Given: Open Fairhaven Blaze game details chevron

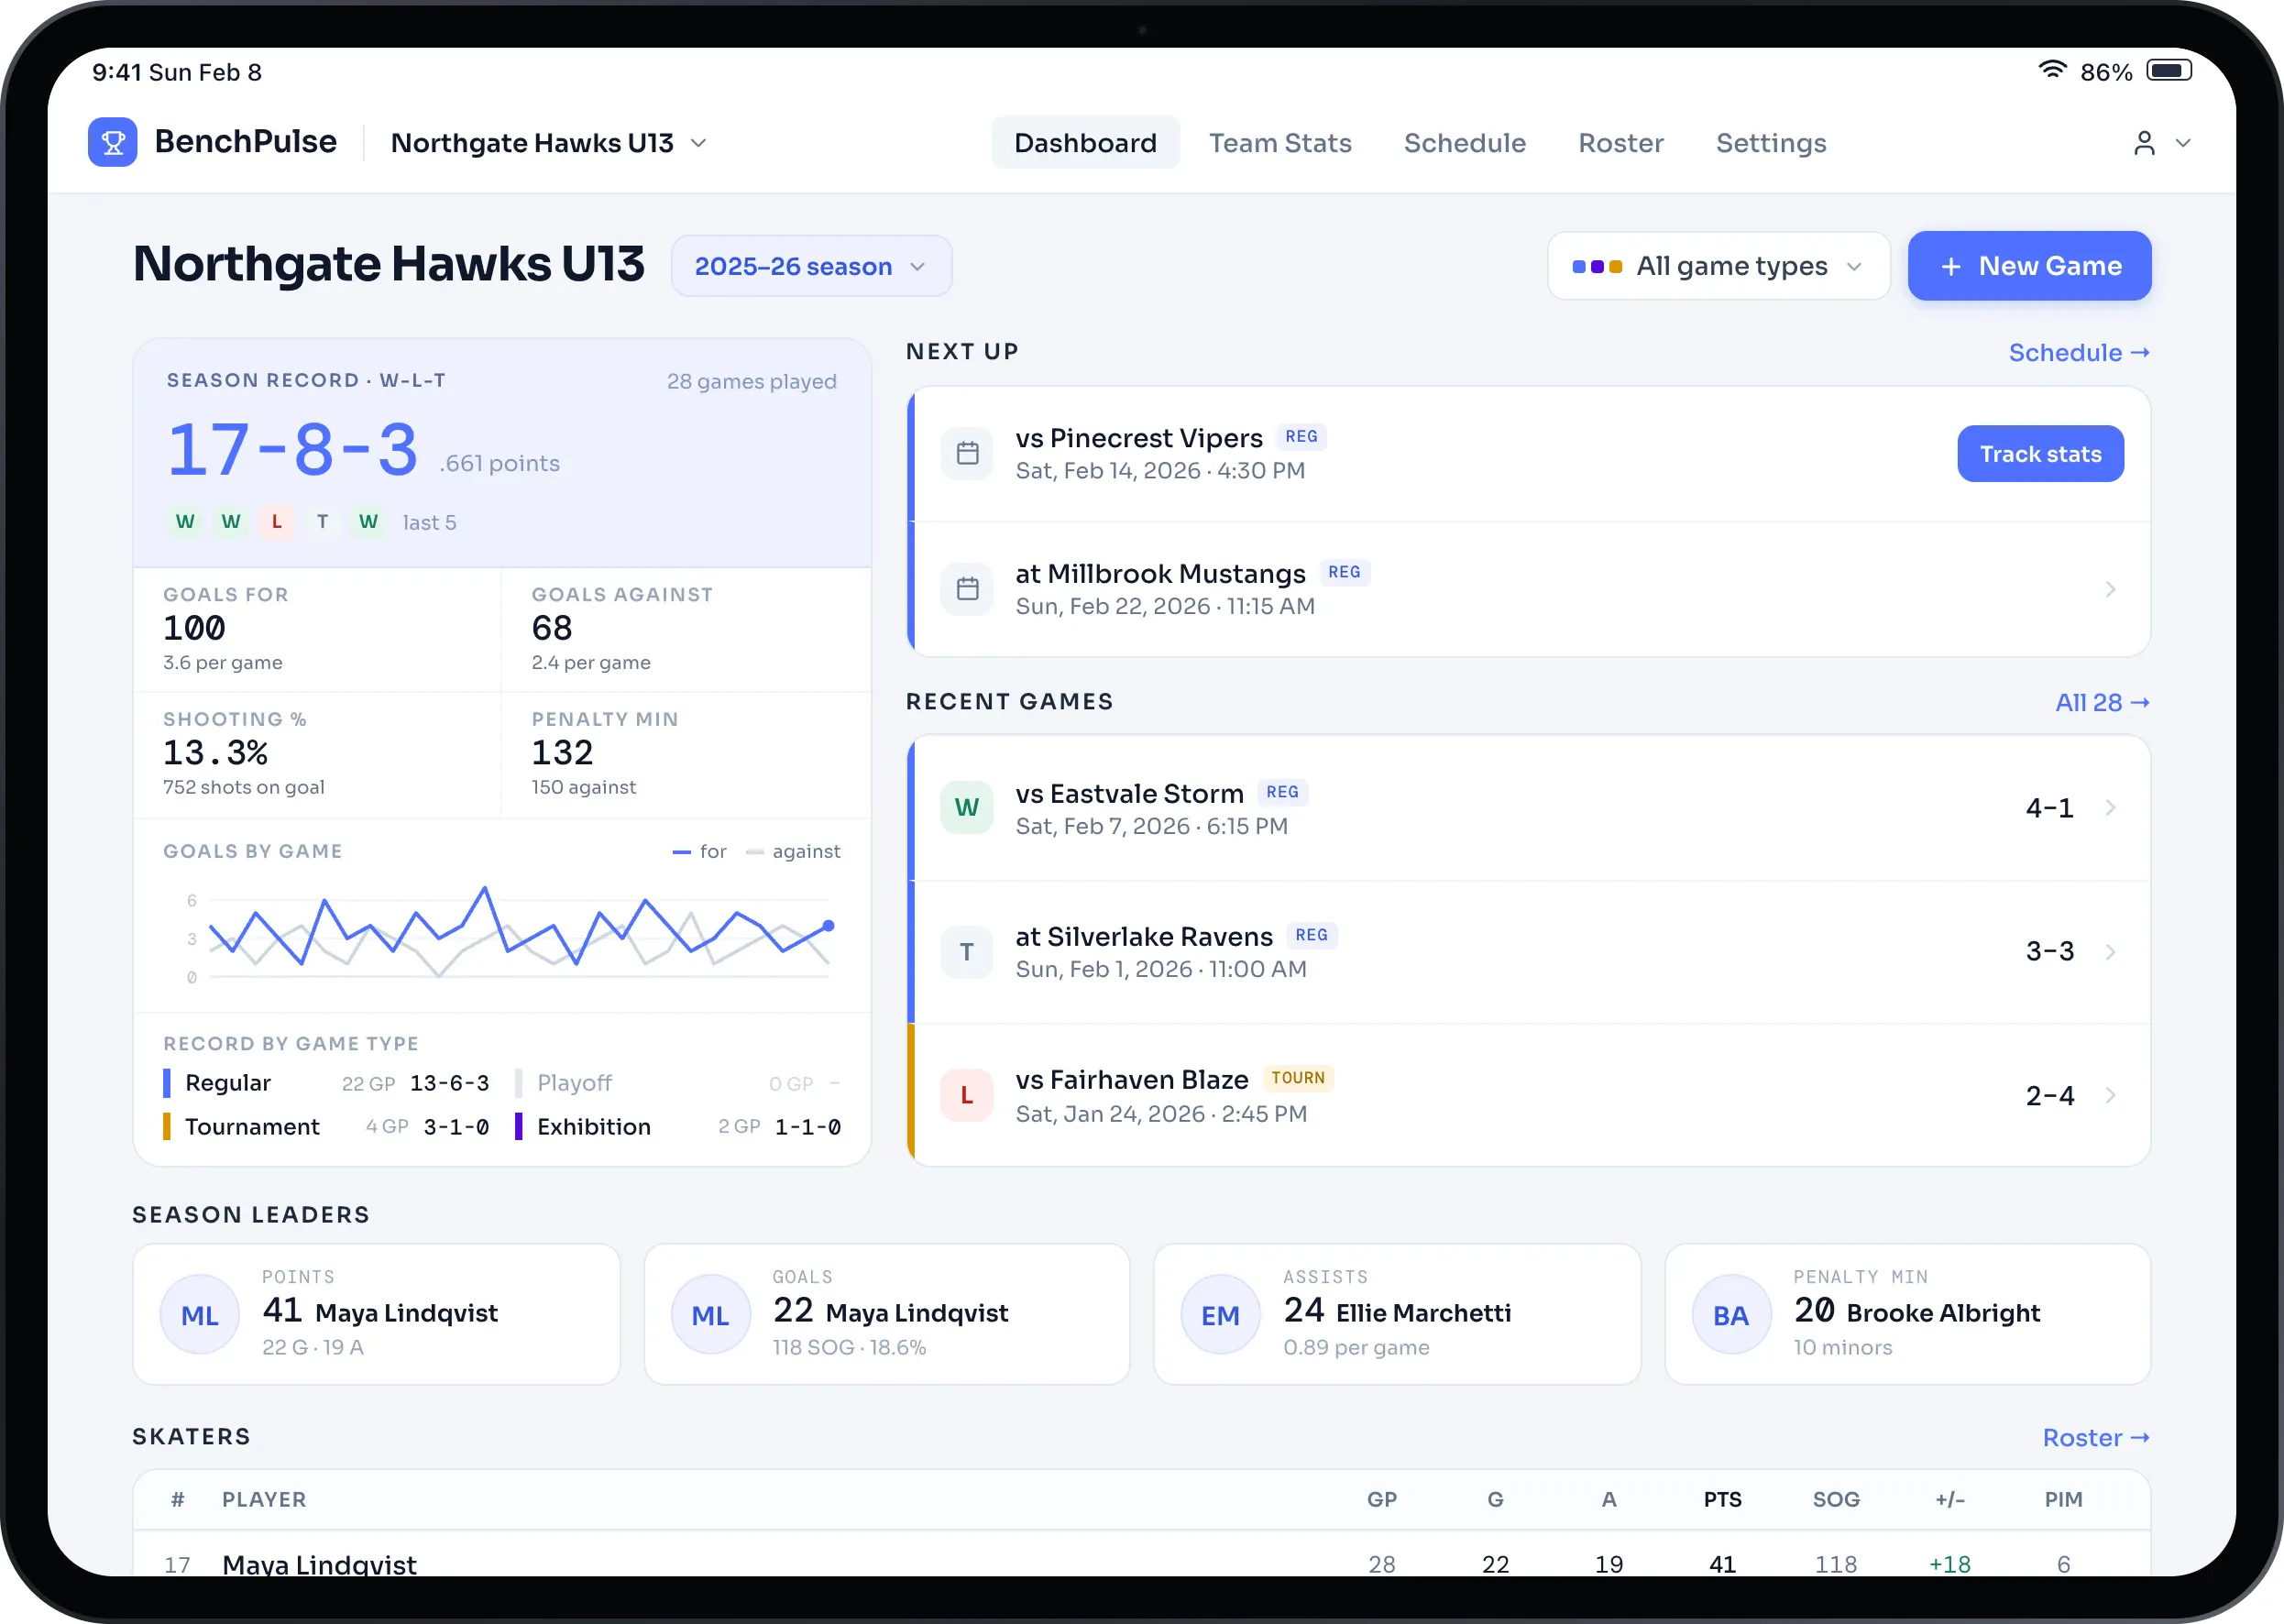Looking at the screenshot, I should pyautogui.click(x=2110, y=1095).
